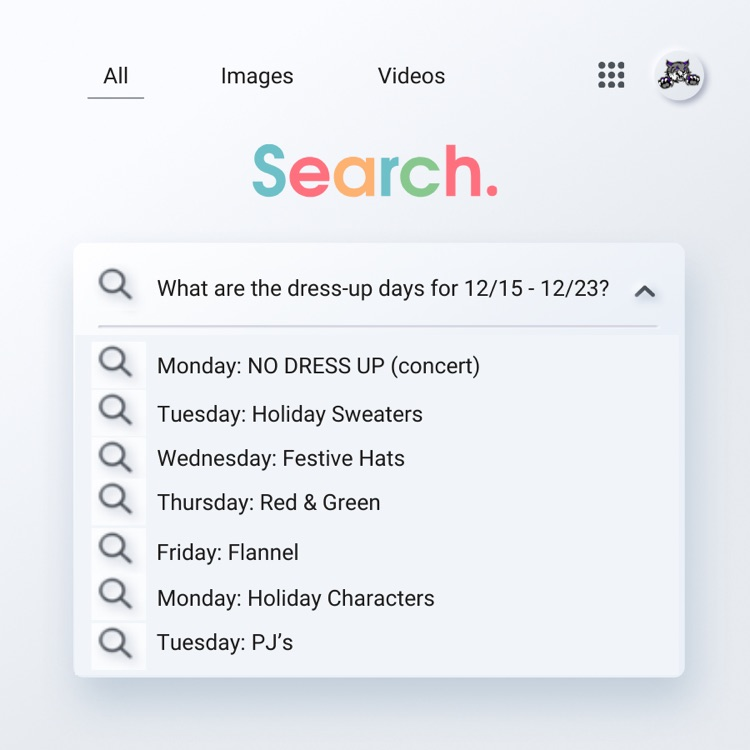Image resolution: width=750 pixels, height=750 pixels.
Task: Select suggestion Friday: Flannel
Action: click(228, 552)
